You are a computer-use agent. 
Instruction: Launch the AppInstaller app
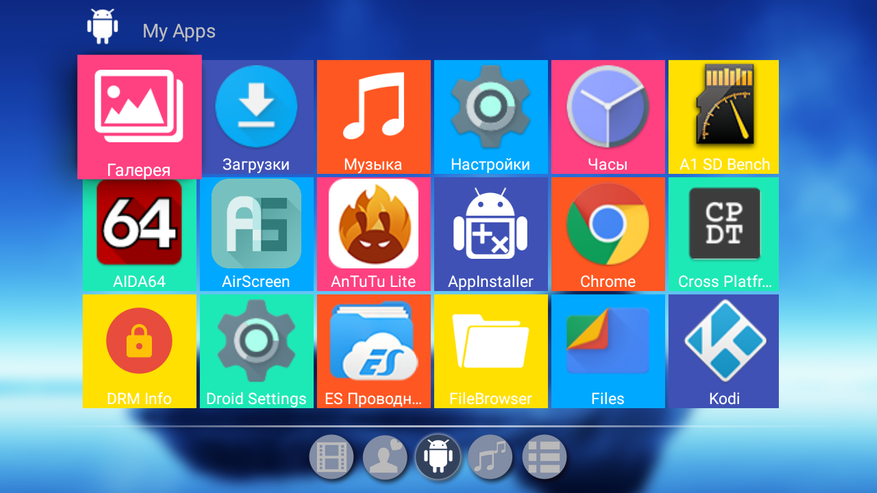click(491, 234)
